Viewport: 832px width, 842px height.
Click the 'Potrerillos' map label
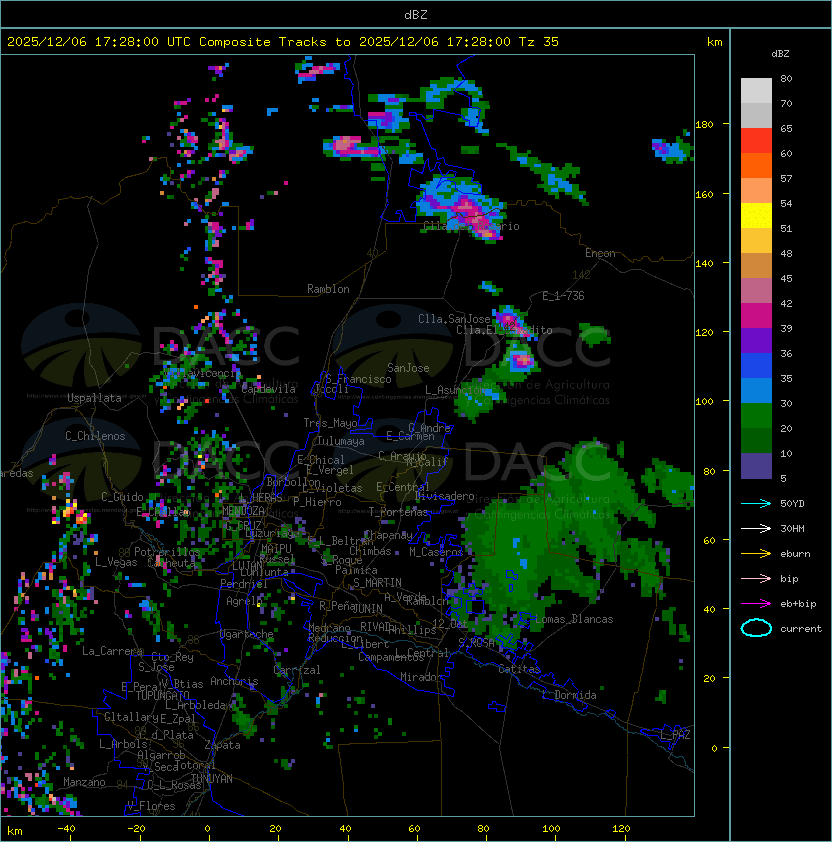pyautogui.click(x=167, y=552)
